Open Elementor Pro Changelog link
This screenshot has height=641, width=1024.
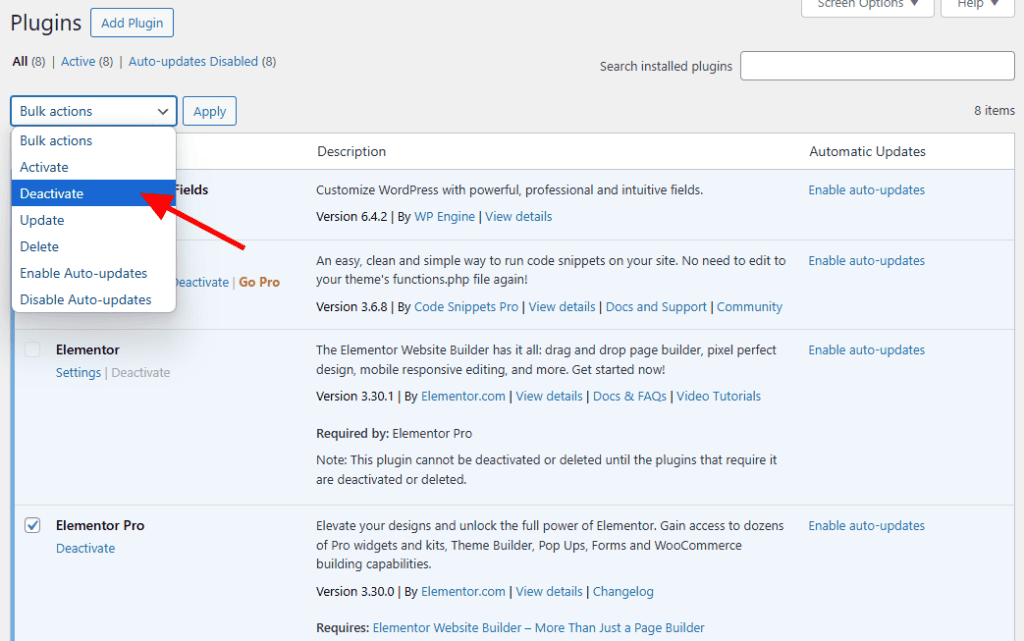click(x=623, y=591)
